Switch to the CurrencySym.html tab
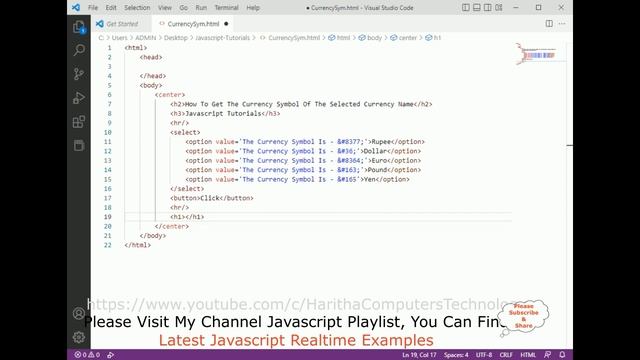Viewport: 640px width, 360px height. point(193,24)
